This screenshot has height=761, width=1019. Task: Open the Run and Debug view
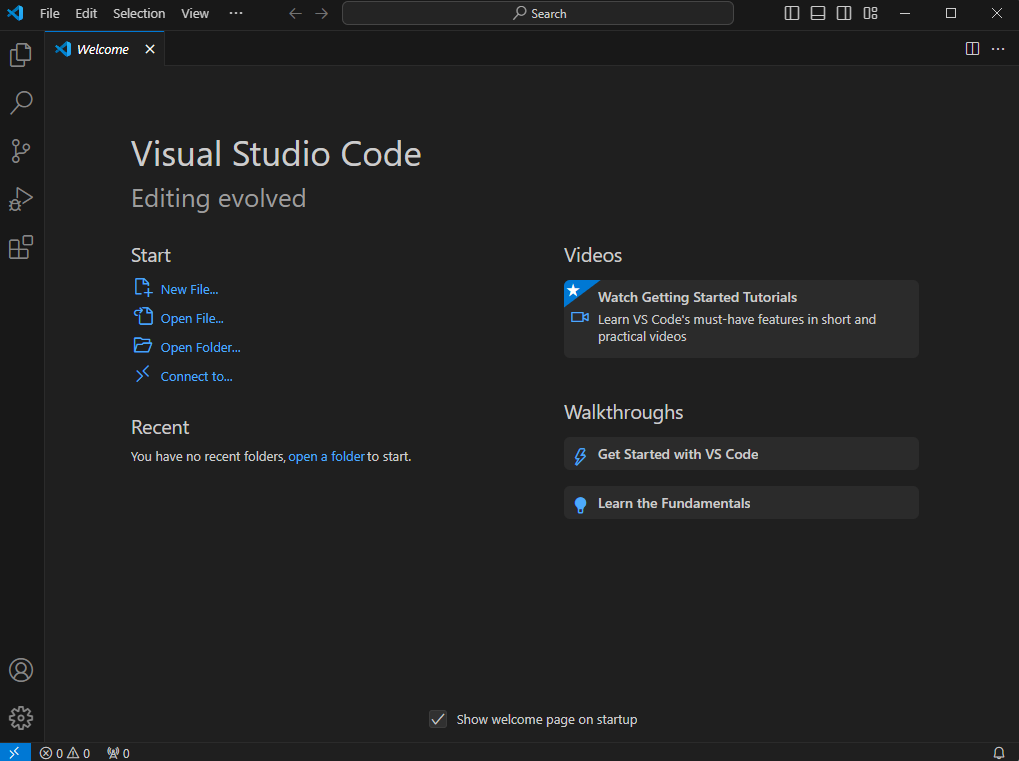(x=21, y=199)
